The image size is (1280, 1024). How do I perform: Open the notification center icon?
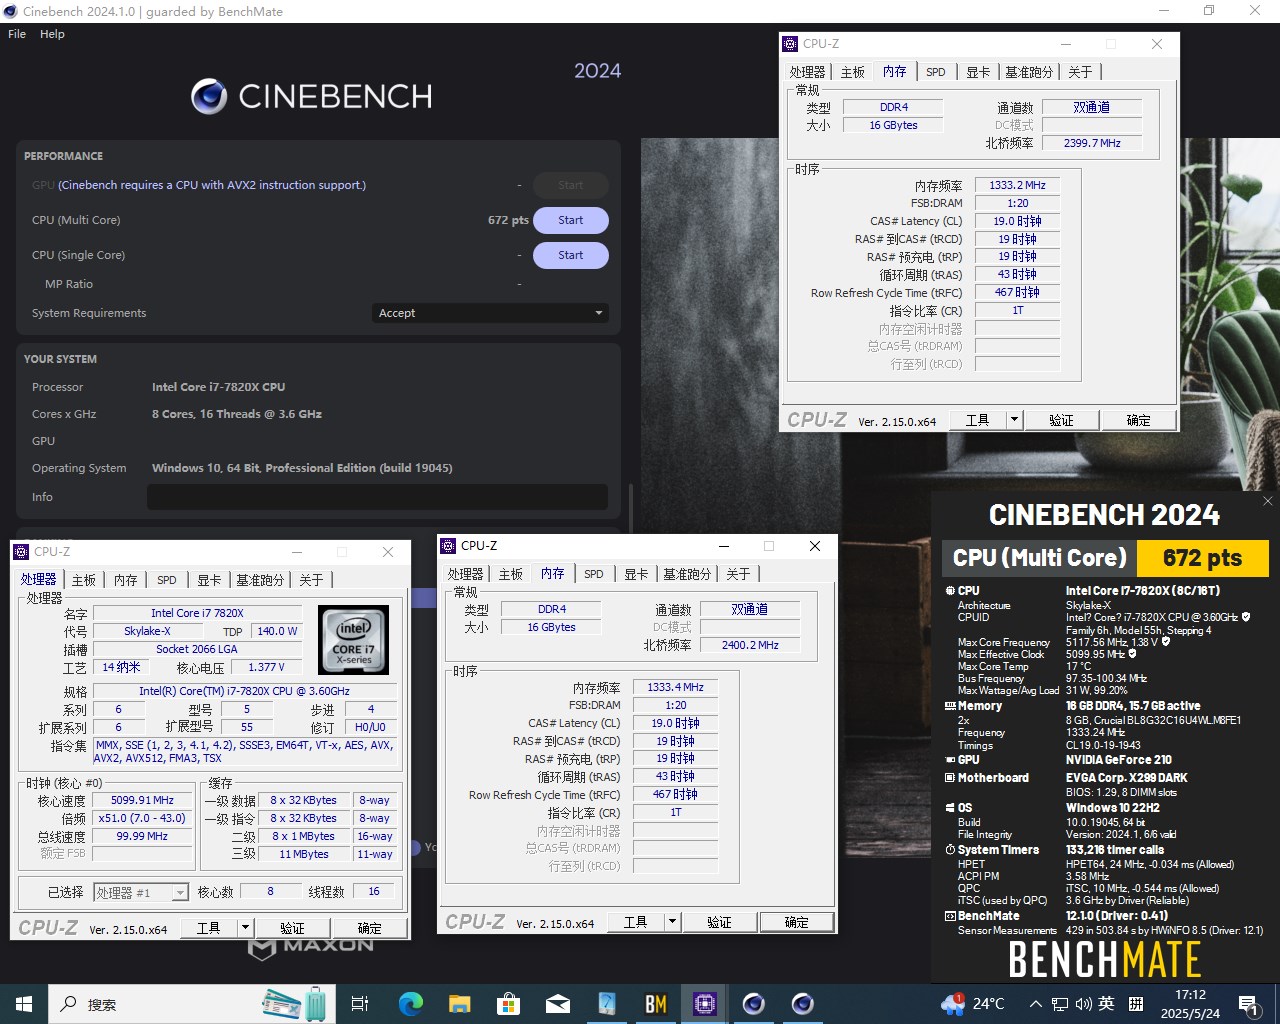click(1248, 1004)
